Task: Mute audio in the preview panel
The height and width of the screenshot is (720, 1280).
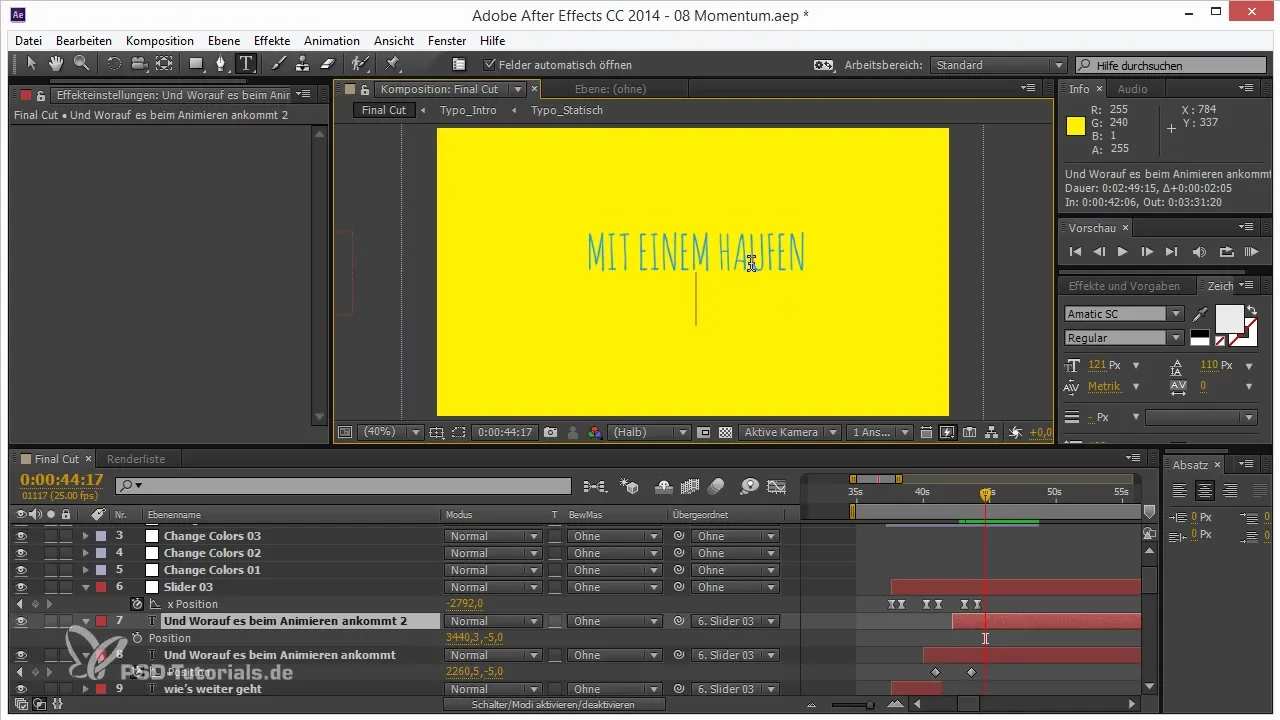Action: point(1199,252)
